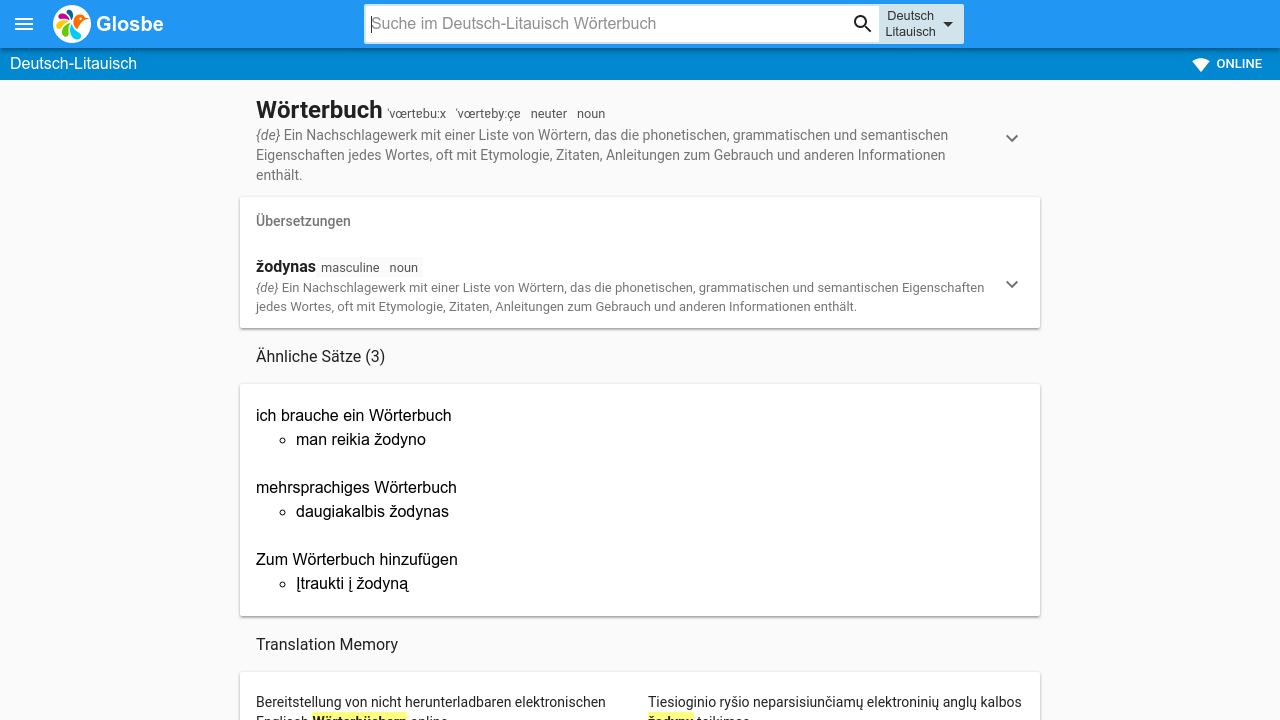Viewport: 1280px width, 720px height.
Task: Click the 'noun' tag next to žodynas
Action: (404, 268)
